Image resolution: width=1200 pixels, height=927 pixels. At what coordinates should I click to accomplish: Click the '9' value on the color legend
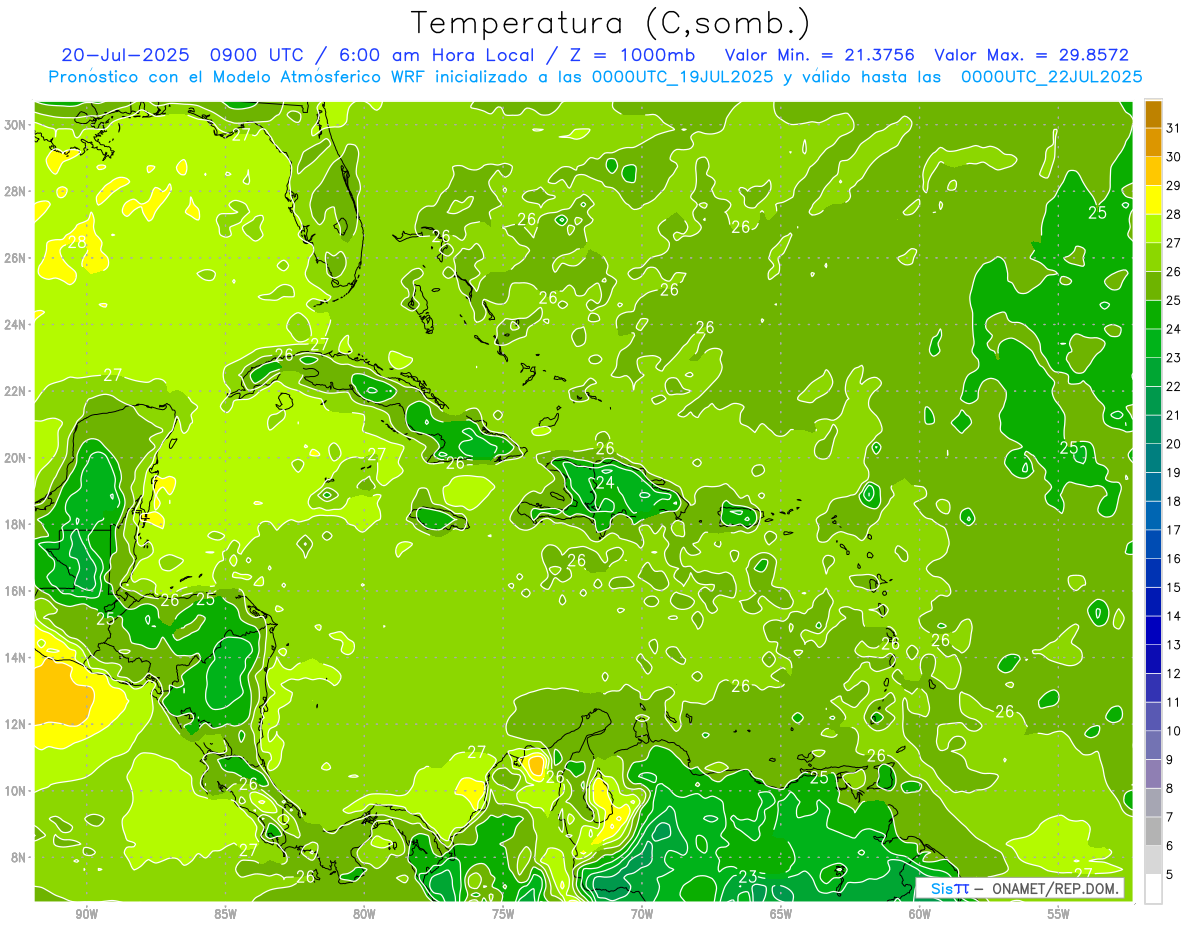point(1169,760)
